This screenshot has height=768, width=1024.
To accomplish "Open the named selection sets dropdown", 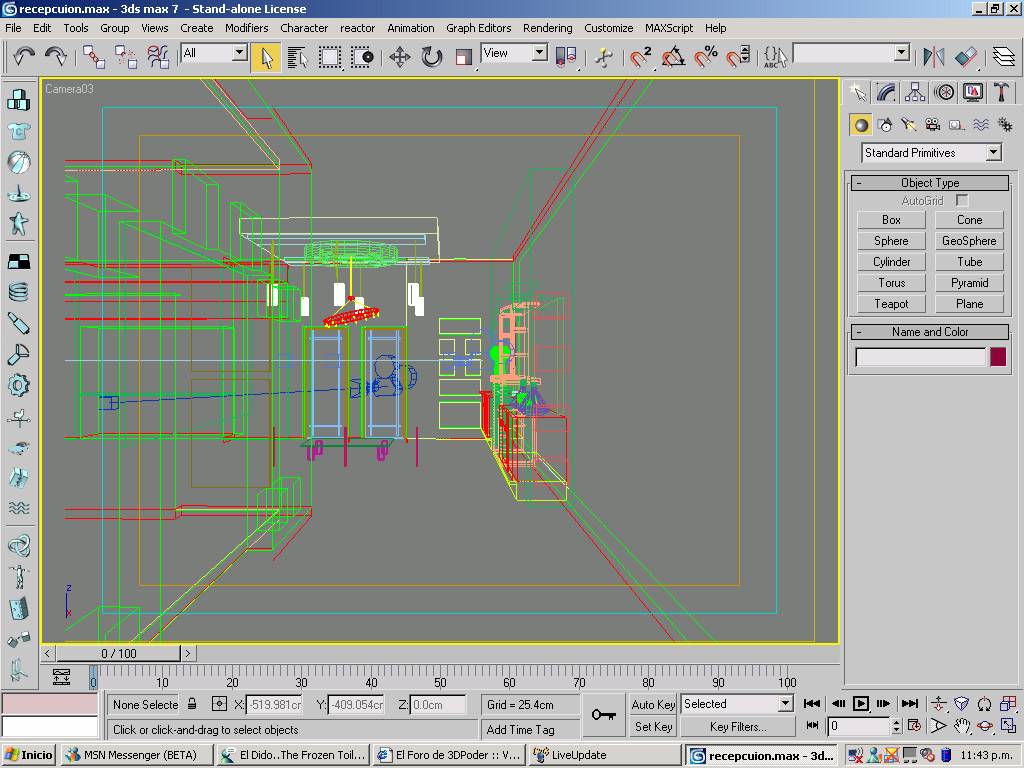I will coord(851,53).
